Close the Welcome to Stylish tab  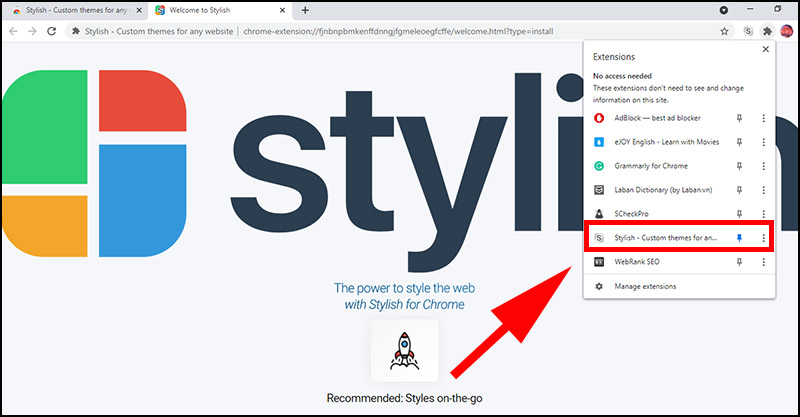tap(283, 10)
